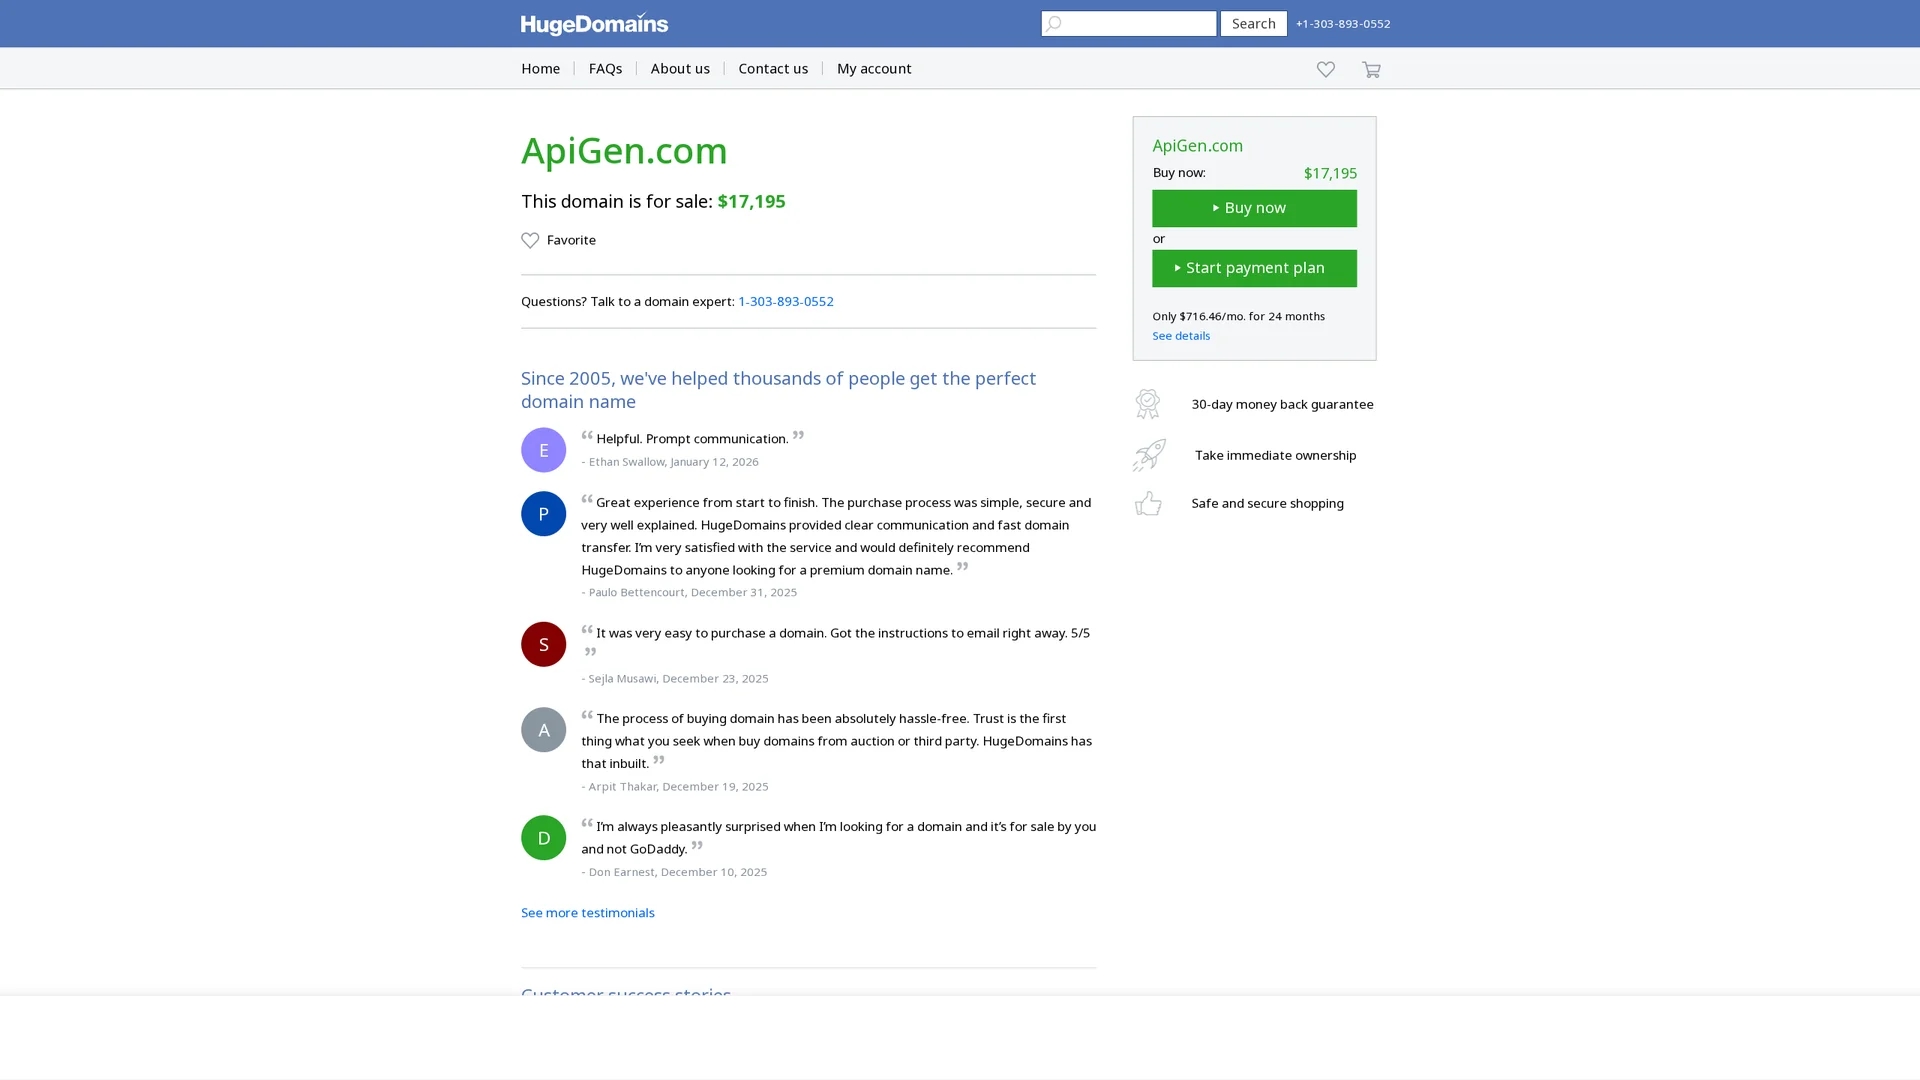The height and width of the screenshot is (1080, 1920).
Task: Open the FAQs page
Action: pos(605,68)
